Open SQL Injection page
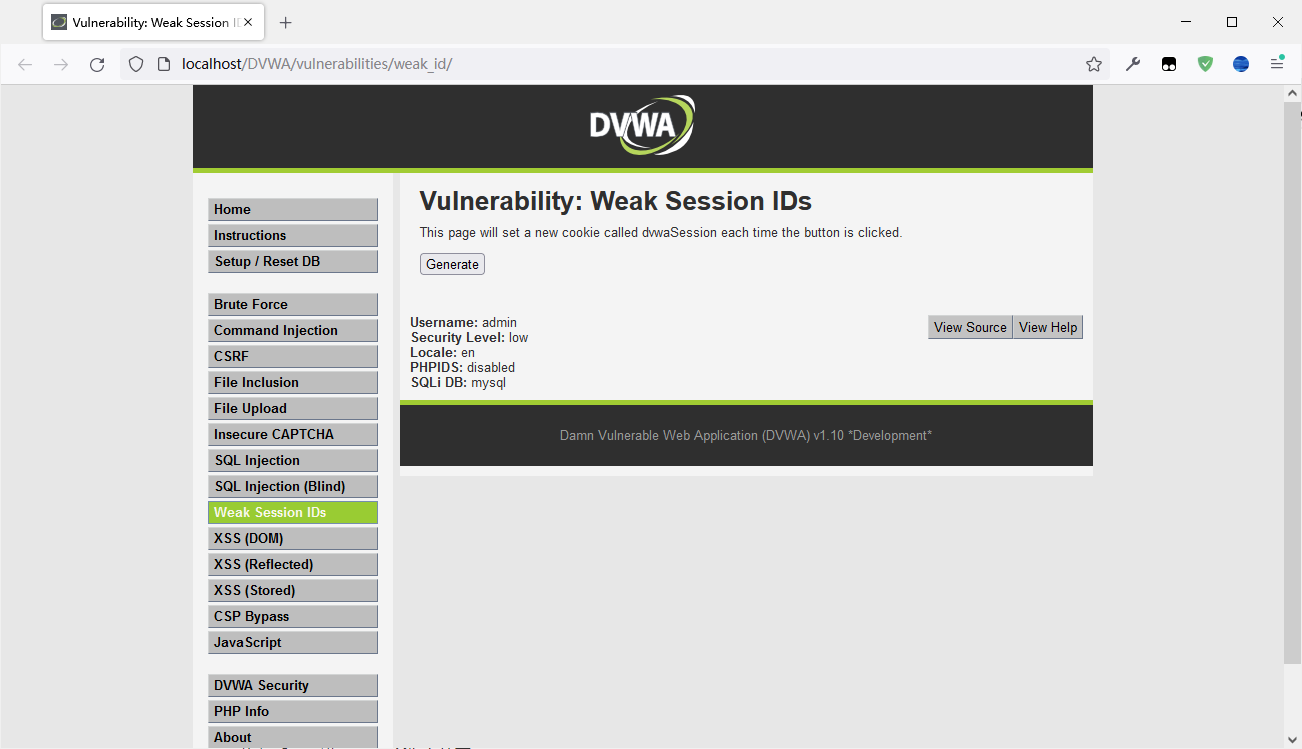Viewport: 1302px width, 749px height. pyautogui.click(x=293, y=460)
